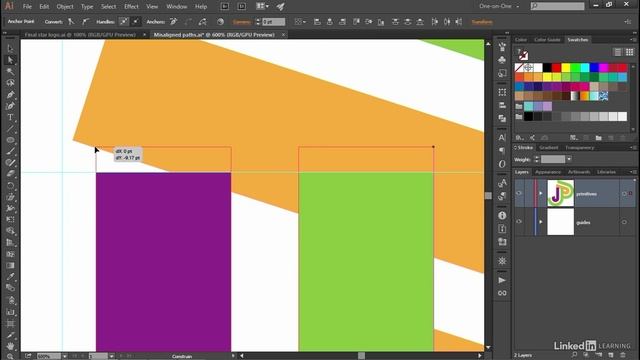Click Create New Layer icon

click(611, 356)
